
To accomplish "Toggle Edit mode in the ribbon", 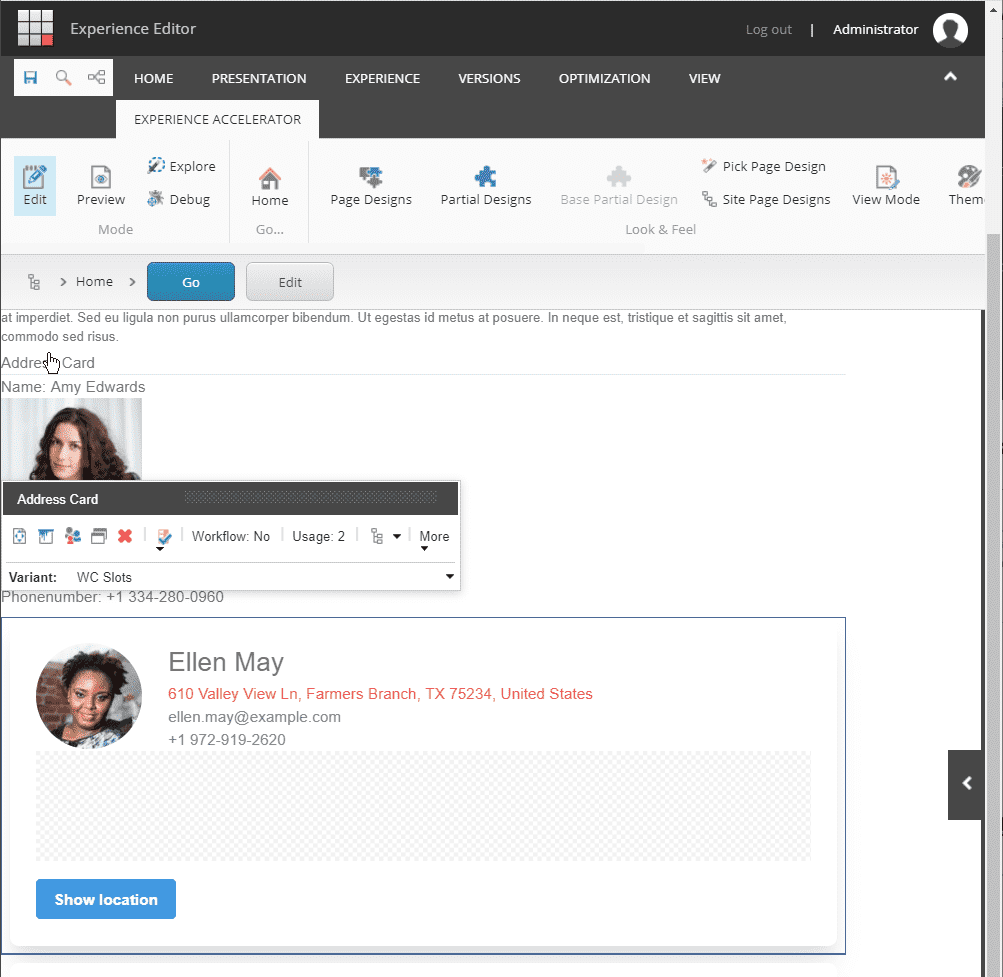I will (x=35, y=185).
